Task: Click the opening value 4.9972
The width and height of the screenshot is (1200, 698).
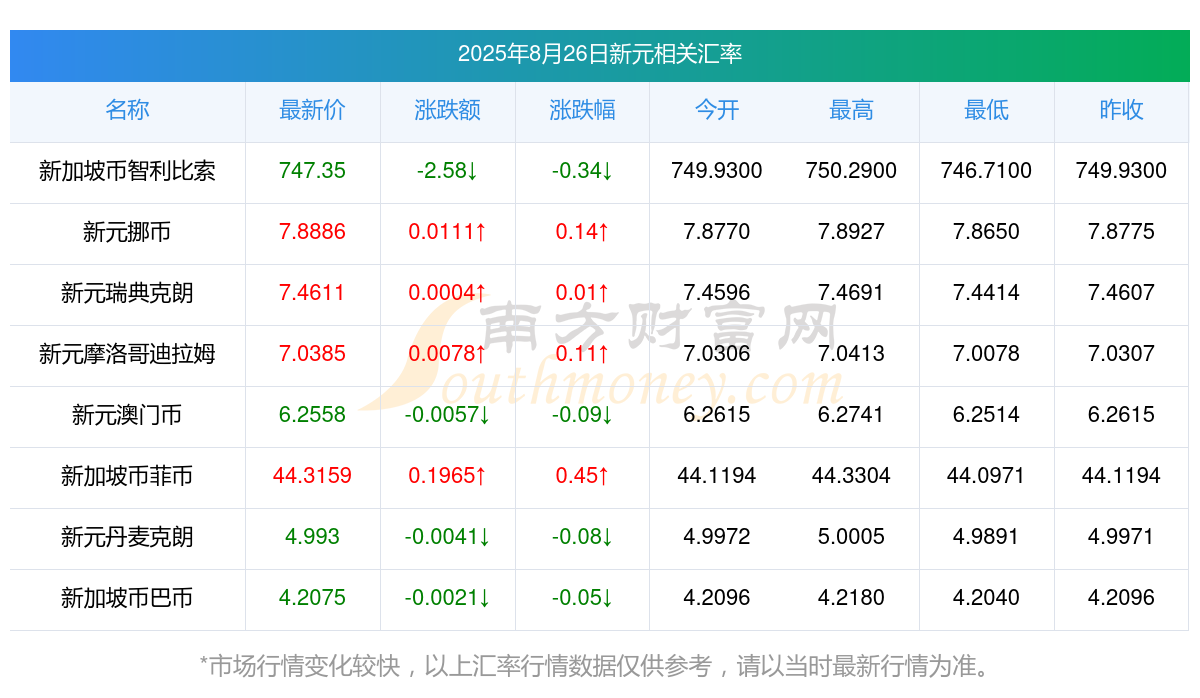Action: [717, 537]
